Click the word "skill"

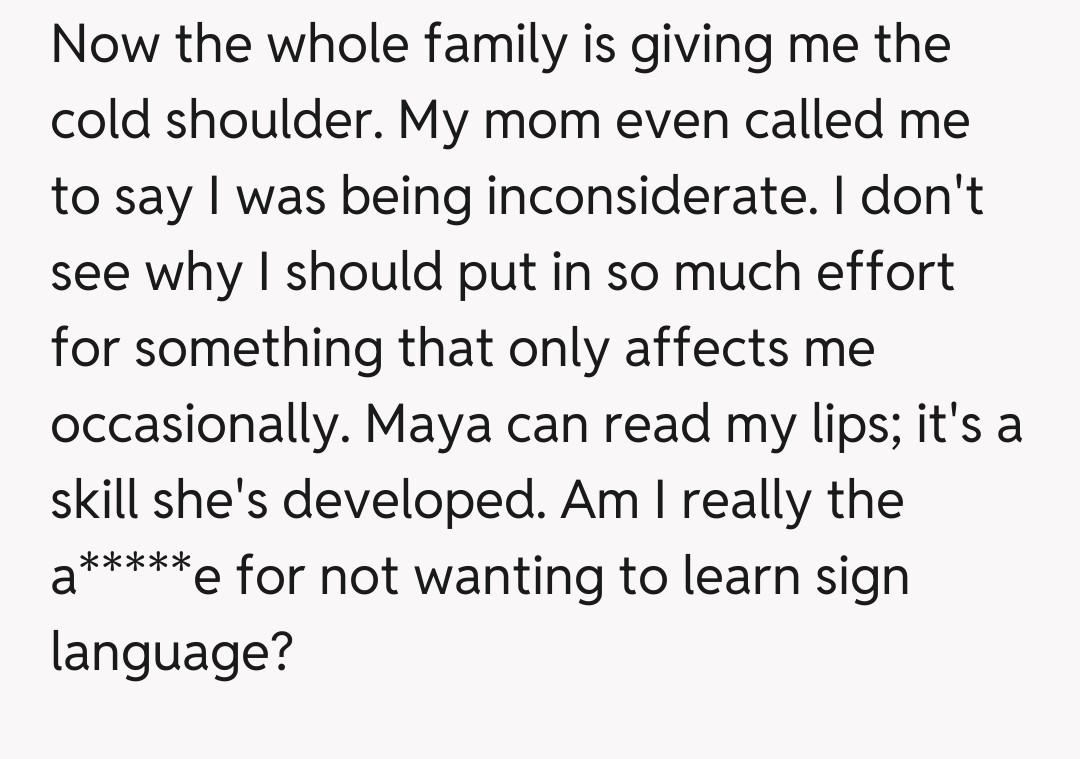tap(93, 500)
